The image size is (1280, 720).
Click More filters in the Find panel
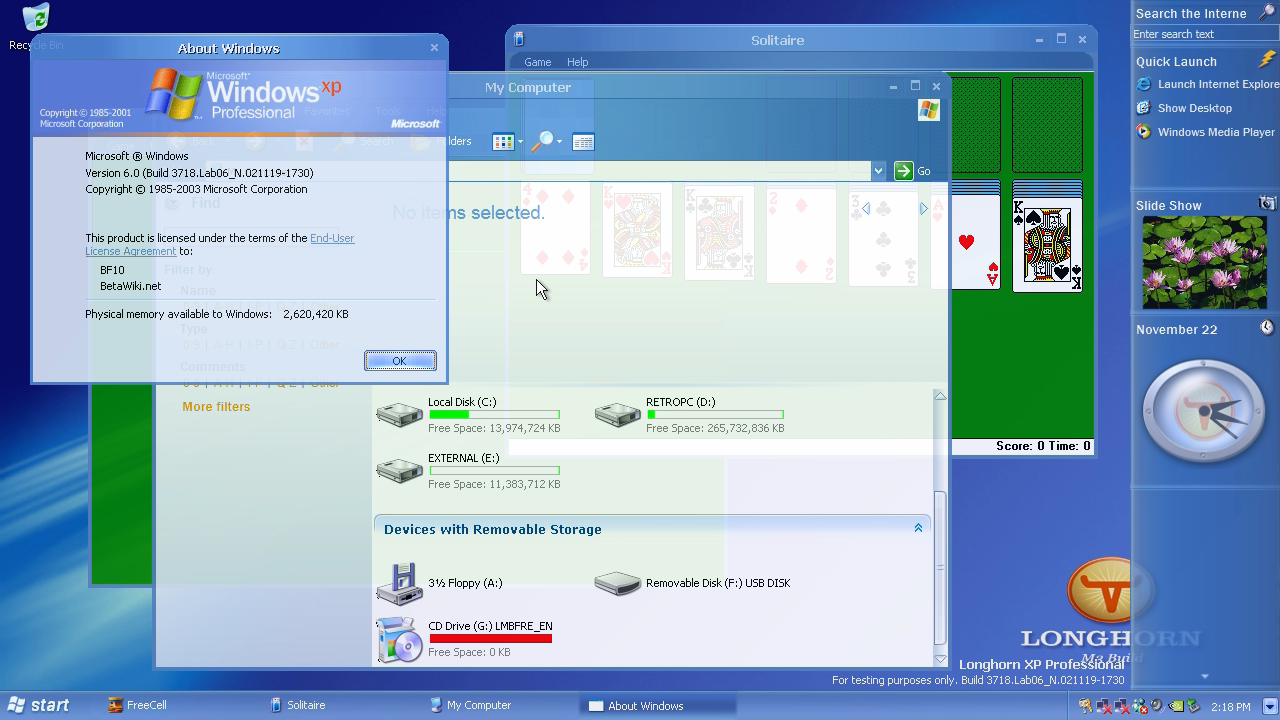[216, 407]
